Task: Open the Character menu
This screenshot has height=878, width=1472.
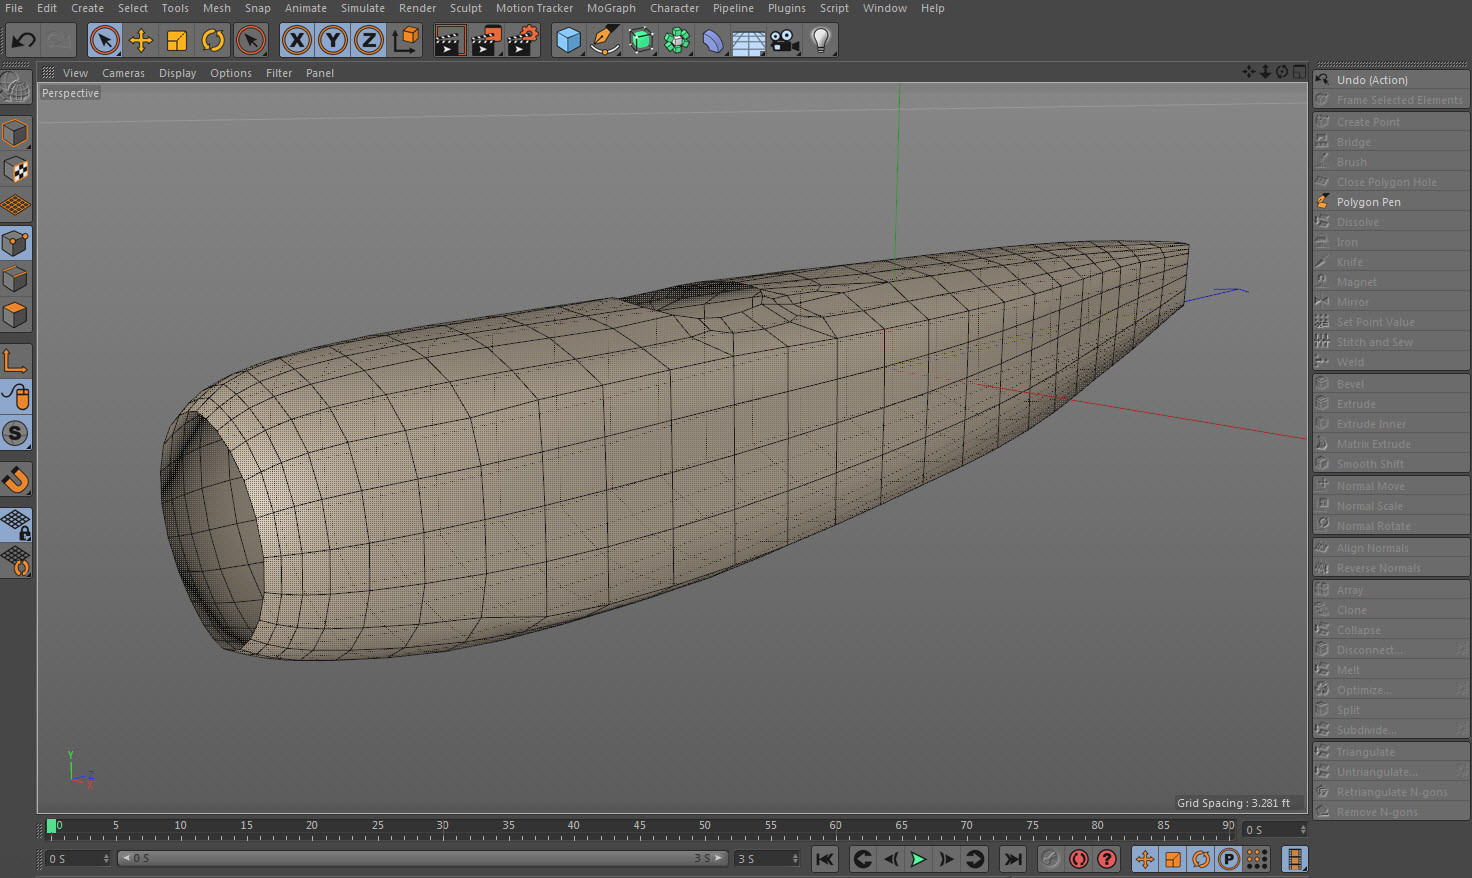Action: 674,8
